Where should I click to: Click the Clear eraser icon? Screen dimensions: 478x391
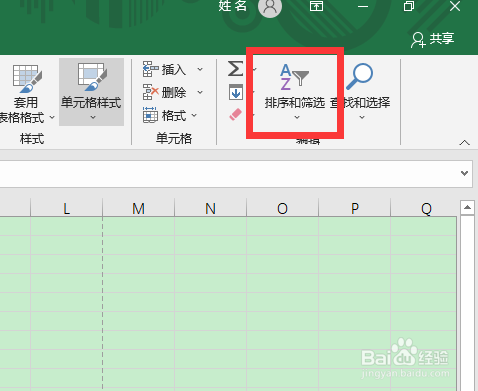click(236, 114)
